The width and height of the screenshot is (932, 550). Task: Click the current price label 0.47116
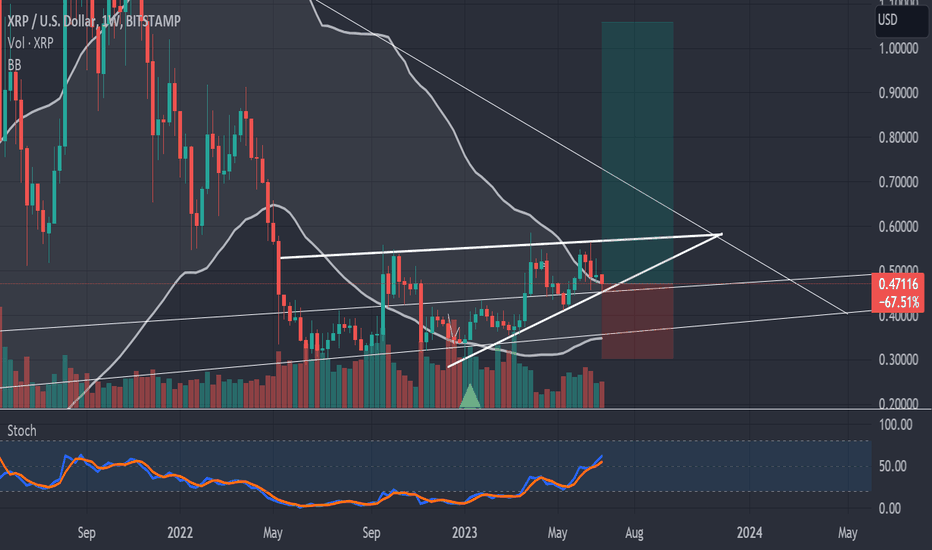tap(898, 284)
